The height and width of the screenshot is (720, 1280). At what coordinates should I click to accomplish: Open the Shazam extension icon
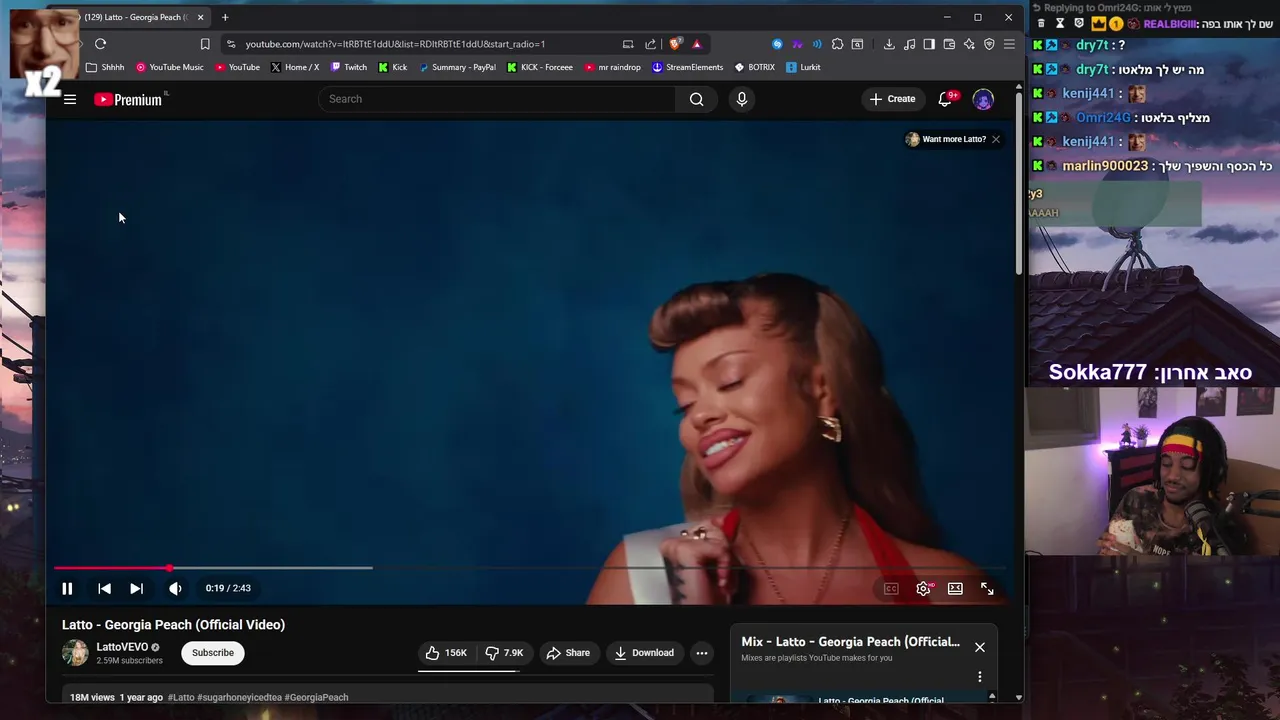pos(777,44)
